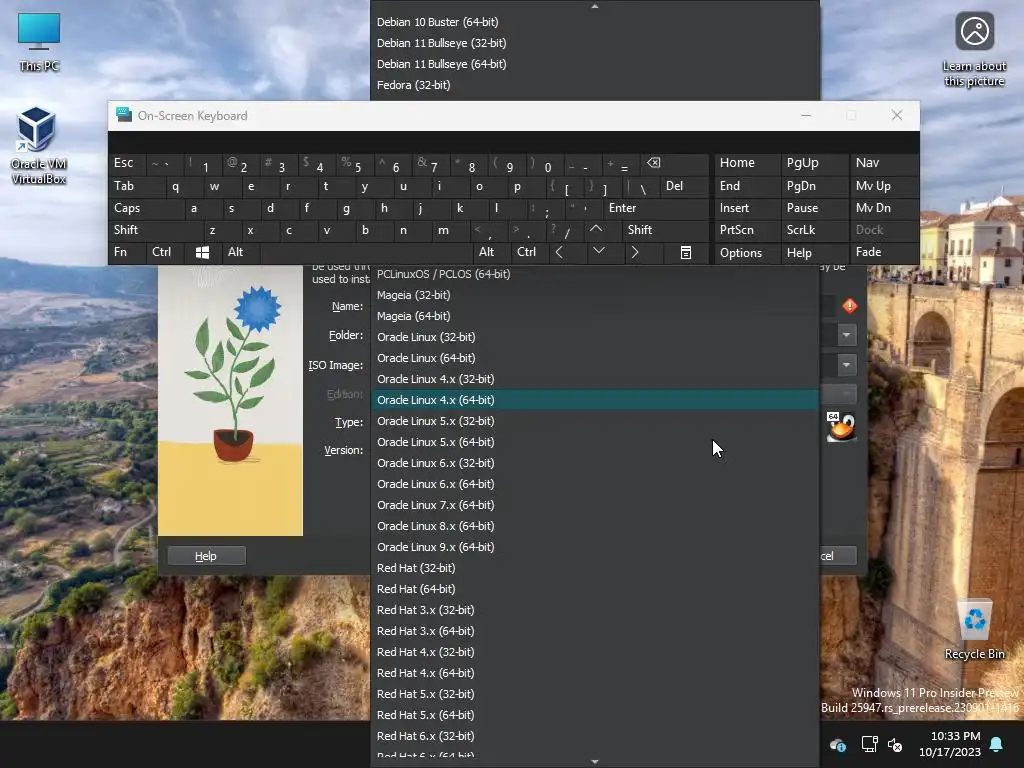1024x768 pixels.
Task: Select Debian 10 Buster (64-bit) entry
Action: pyautogui.click(x=594, y=22)
